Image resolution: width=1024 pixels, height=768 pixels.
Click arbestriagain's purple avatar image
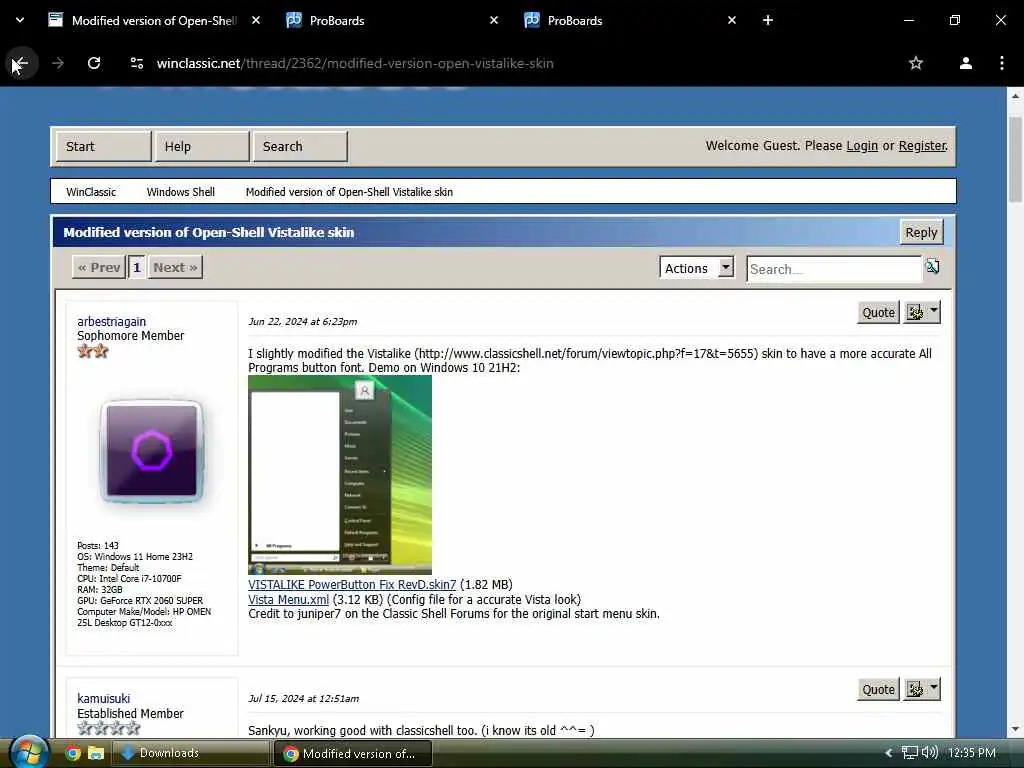click(x=152, y=451)
